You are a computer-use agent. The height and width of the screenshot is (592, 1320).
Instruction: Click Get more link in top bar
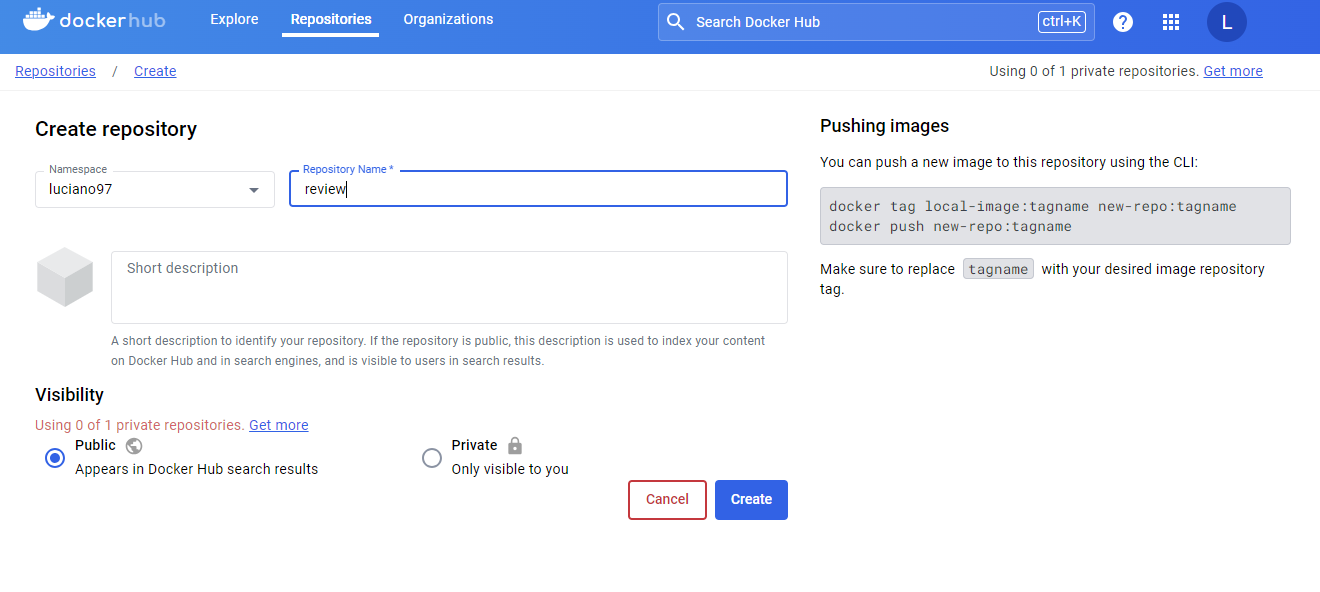click(x=1233, y=71)
